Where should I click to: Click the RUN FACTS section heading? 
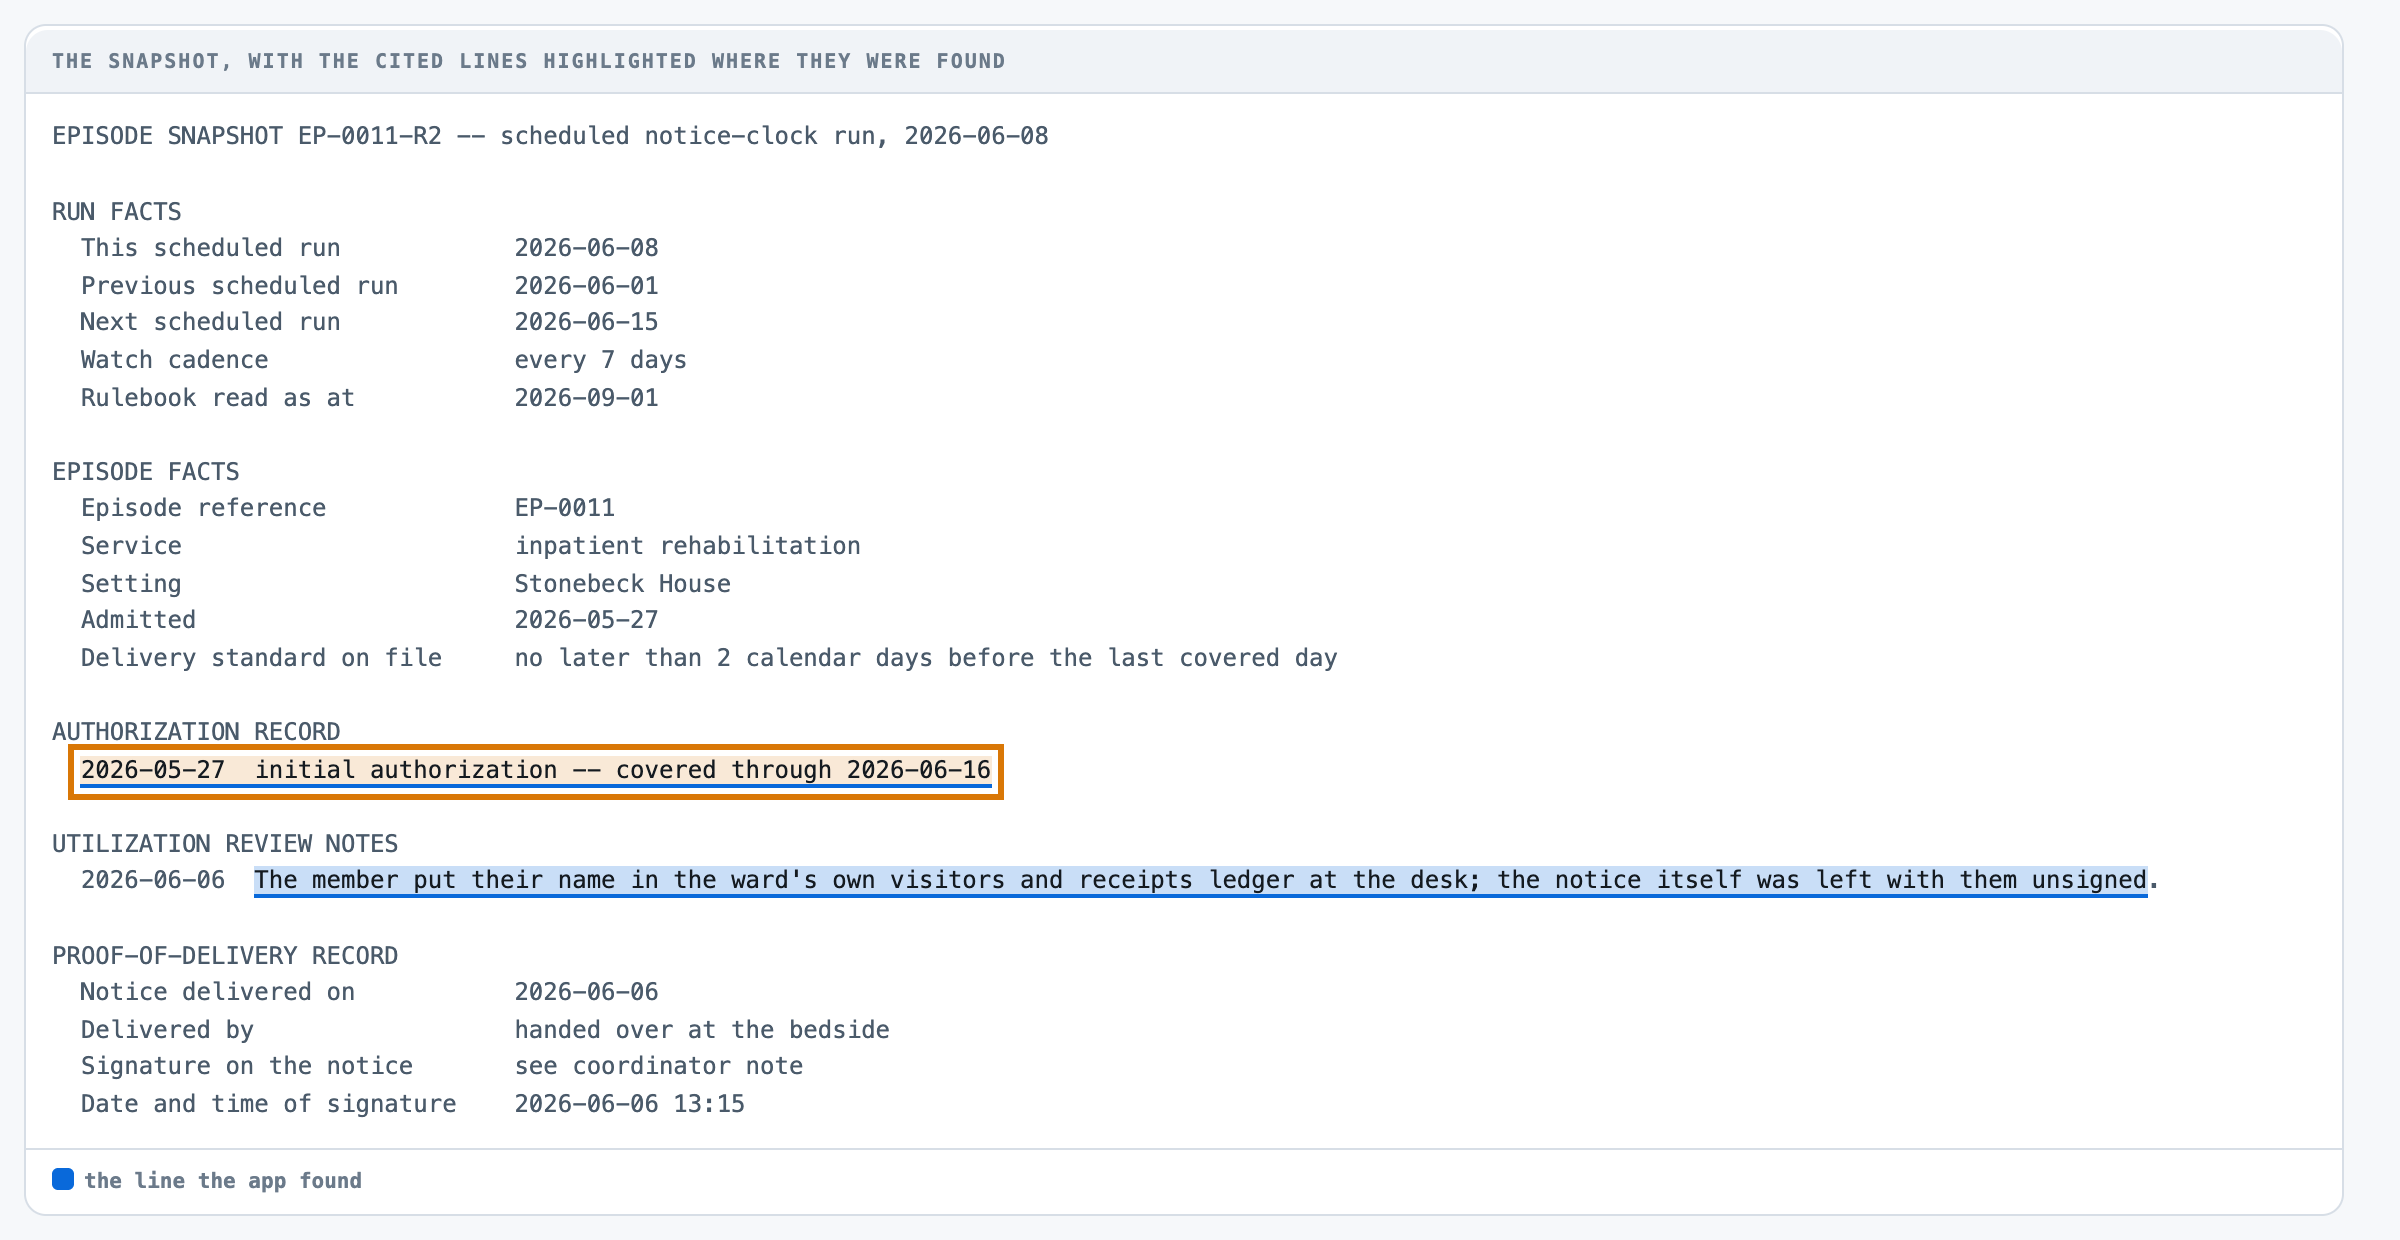(x=117, y=212)
